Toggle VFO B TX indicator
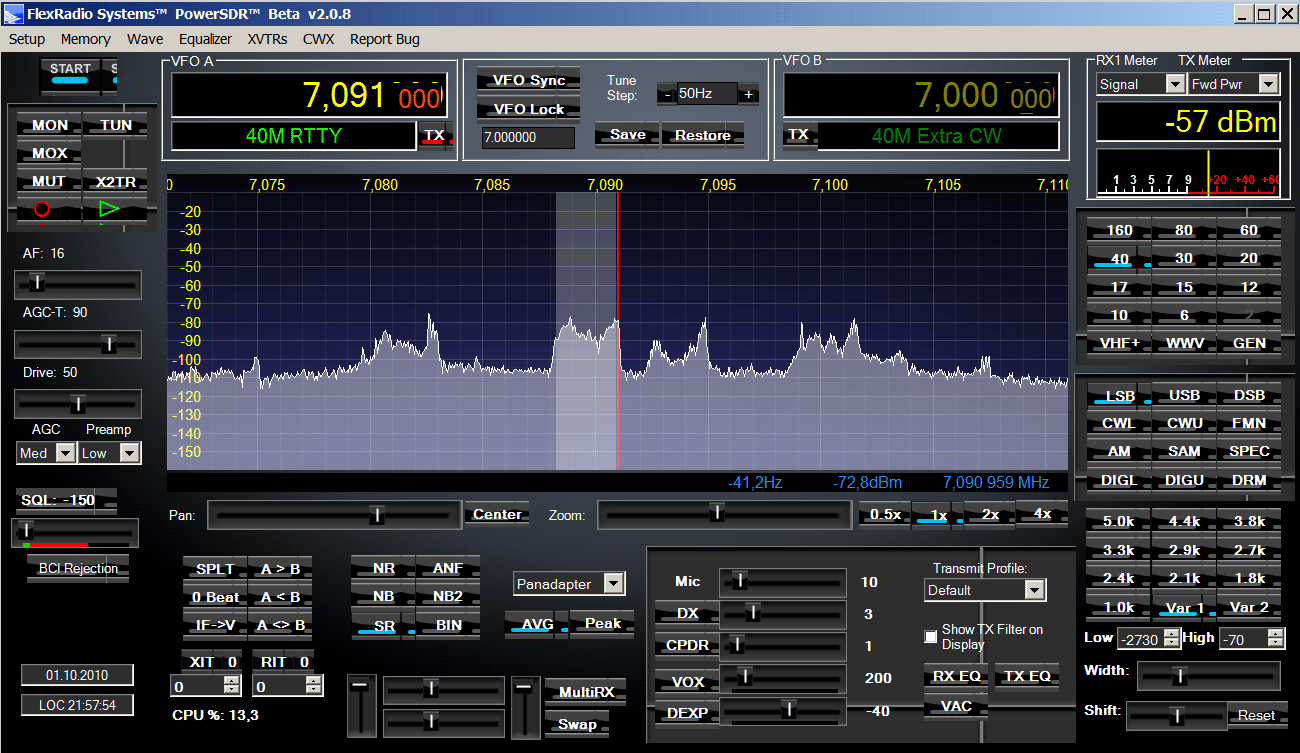The width and height of the screenshot is (1300, 753). point(798,135)
